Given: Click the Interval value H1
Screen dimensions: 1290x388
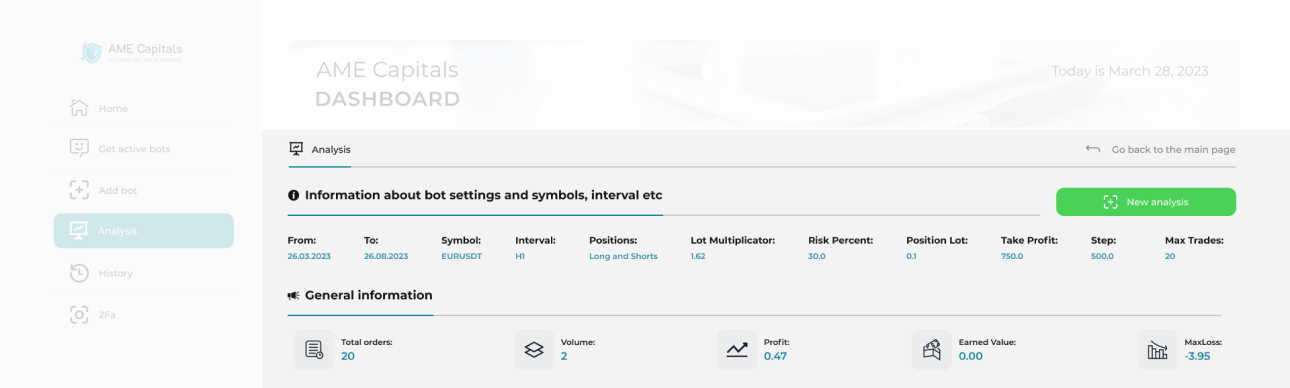Looking at the screenshot, I should (520, 256).
